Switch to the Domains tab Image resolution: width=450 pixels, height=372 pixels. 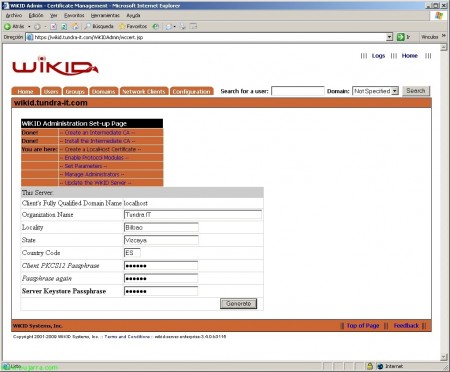(103, 91)
